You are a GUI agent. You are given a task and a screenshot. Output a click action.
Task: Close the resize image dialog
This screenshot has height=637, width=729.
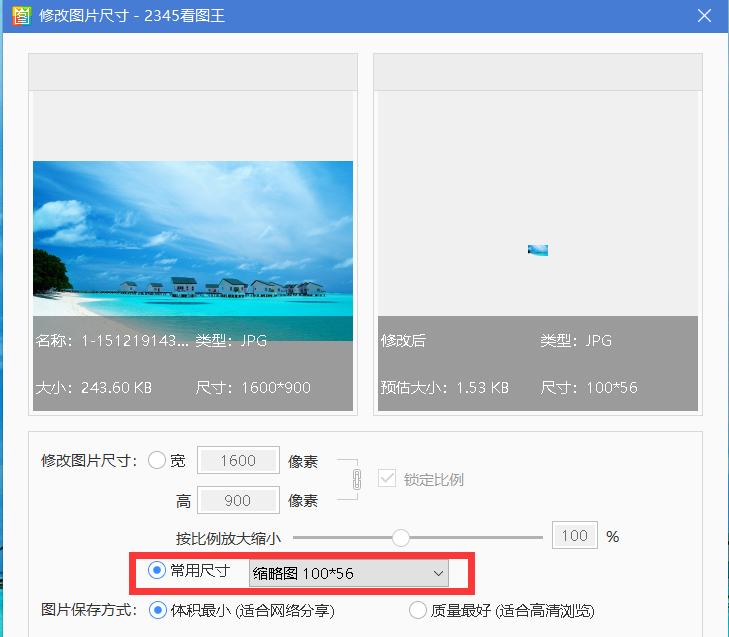(x=704, y=16)
